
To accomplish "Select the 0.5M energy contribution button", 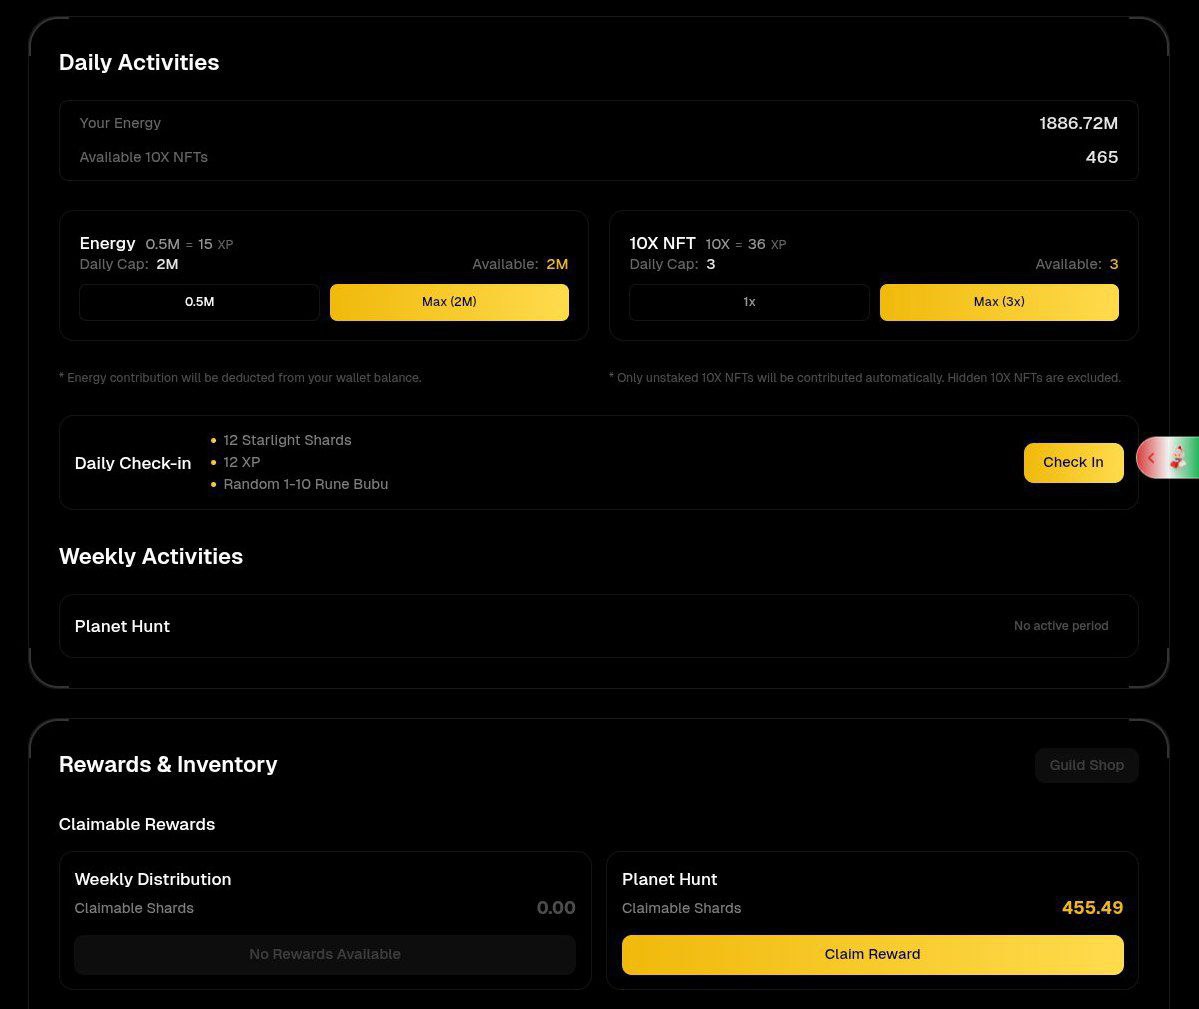I will (199, 302).
